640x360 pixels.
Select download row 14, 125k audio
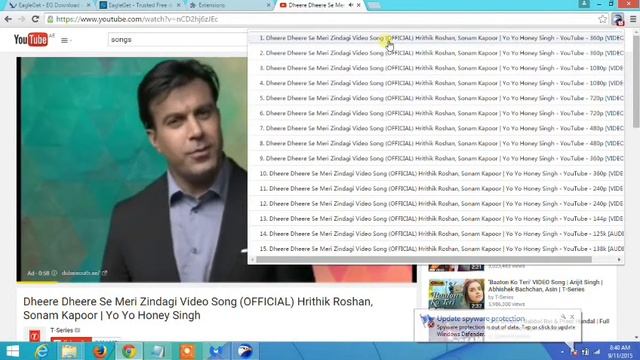[x=436, y=234]
